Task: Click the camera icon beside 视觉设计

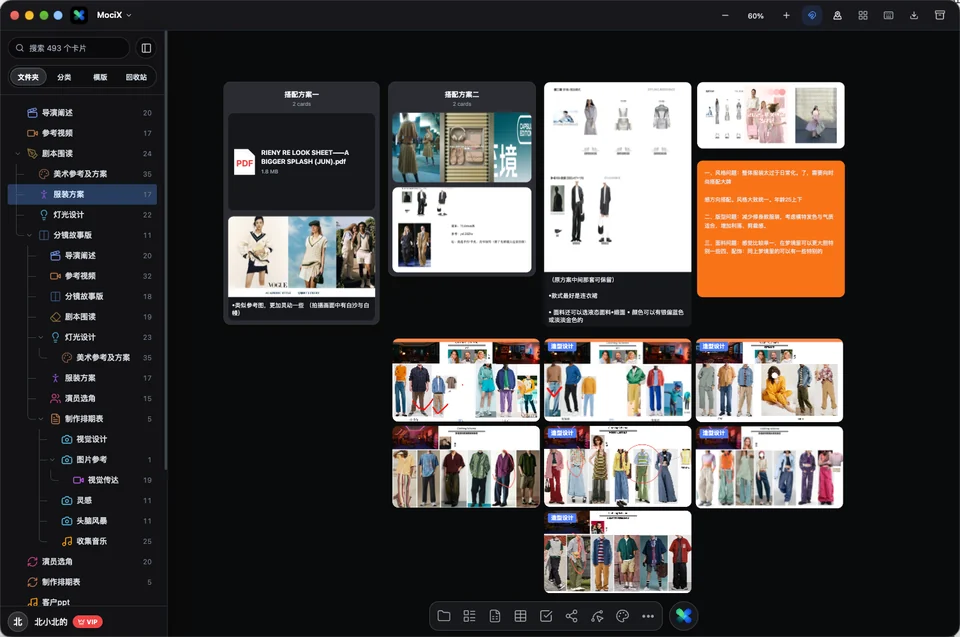Action: pyautogui.click(x=67, y=439)
